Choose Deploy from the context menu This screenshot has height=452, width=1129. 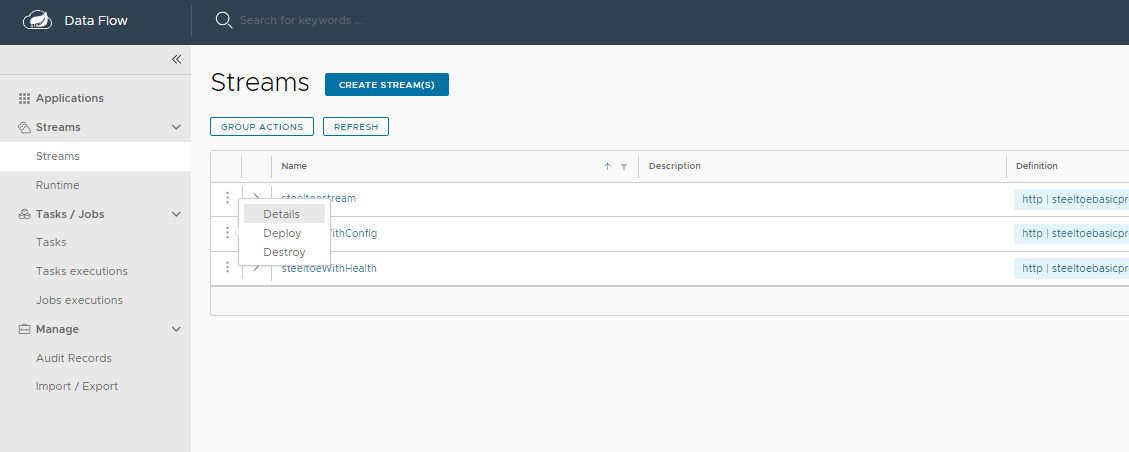(x=282, y=233)
